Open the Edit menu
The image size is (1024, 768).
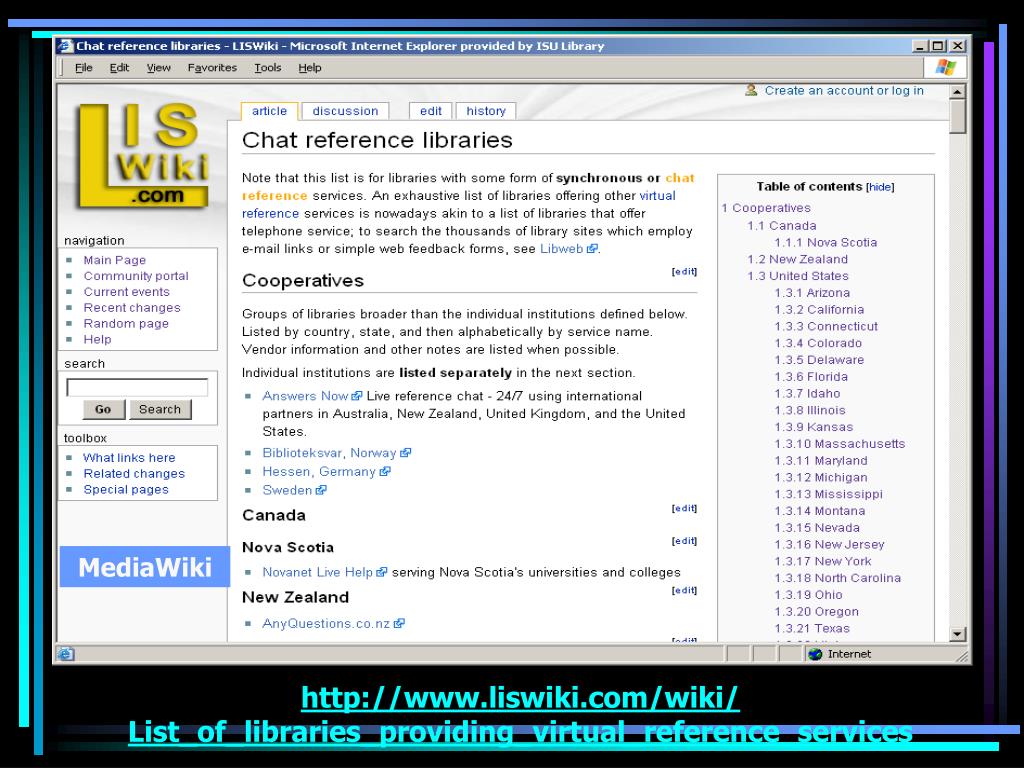coord(119,68)
